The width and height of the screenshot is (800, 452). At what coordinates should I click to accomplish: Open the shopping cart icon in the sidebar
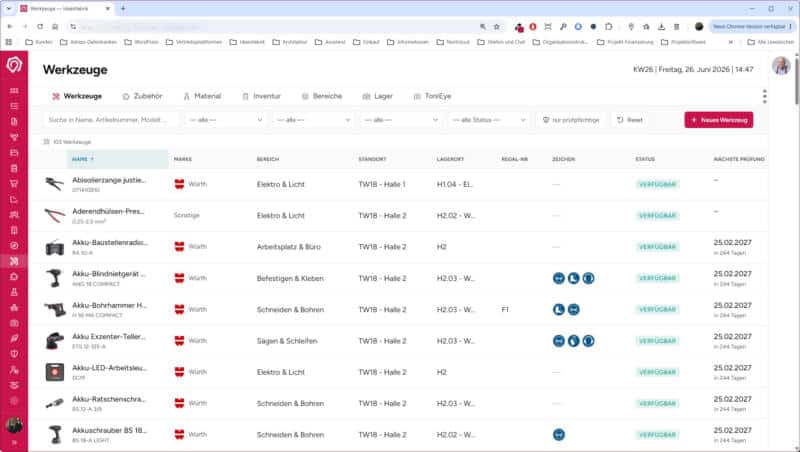pos(14,184)
